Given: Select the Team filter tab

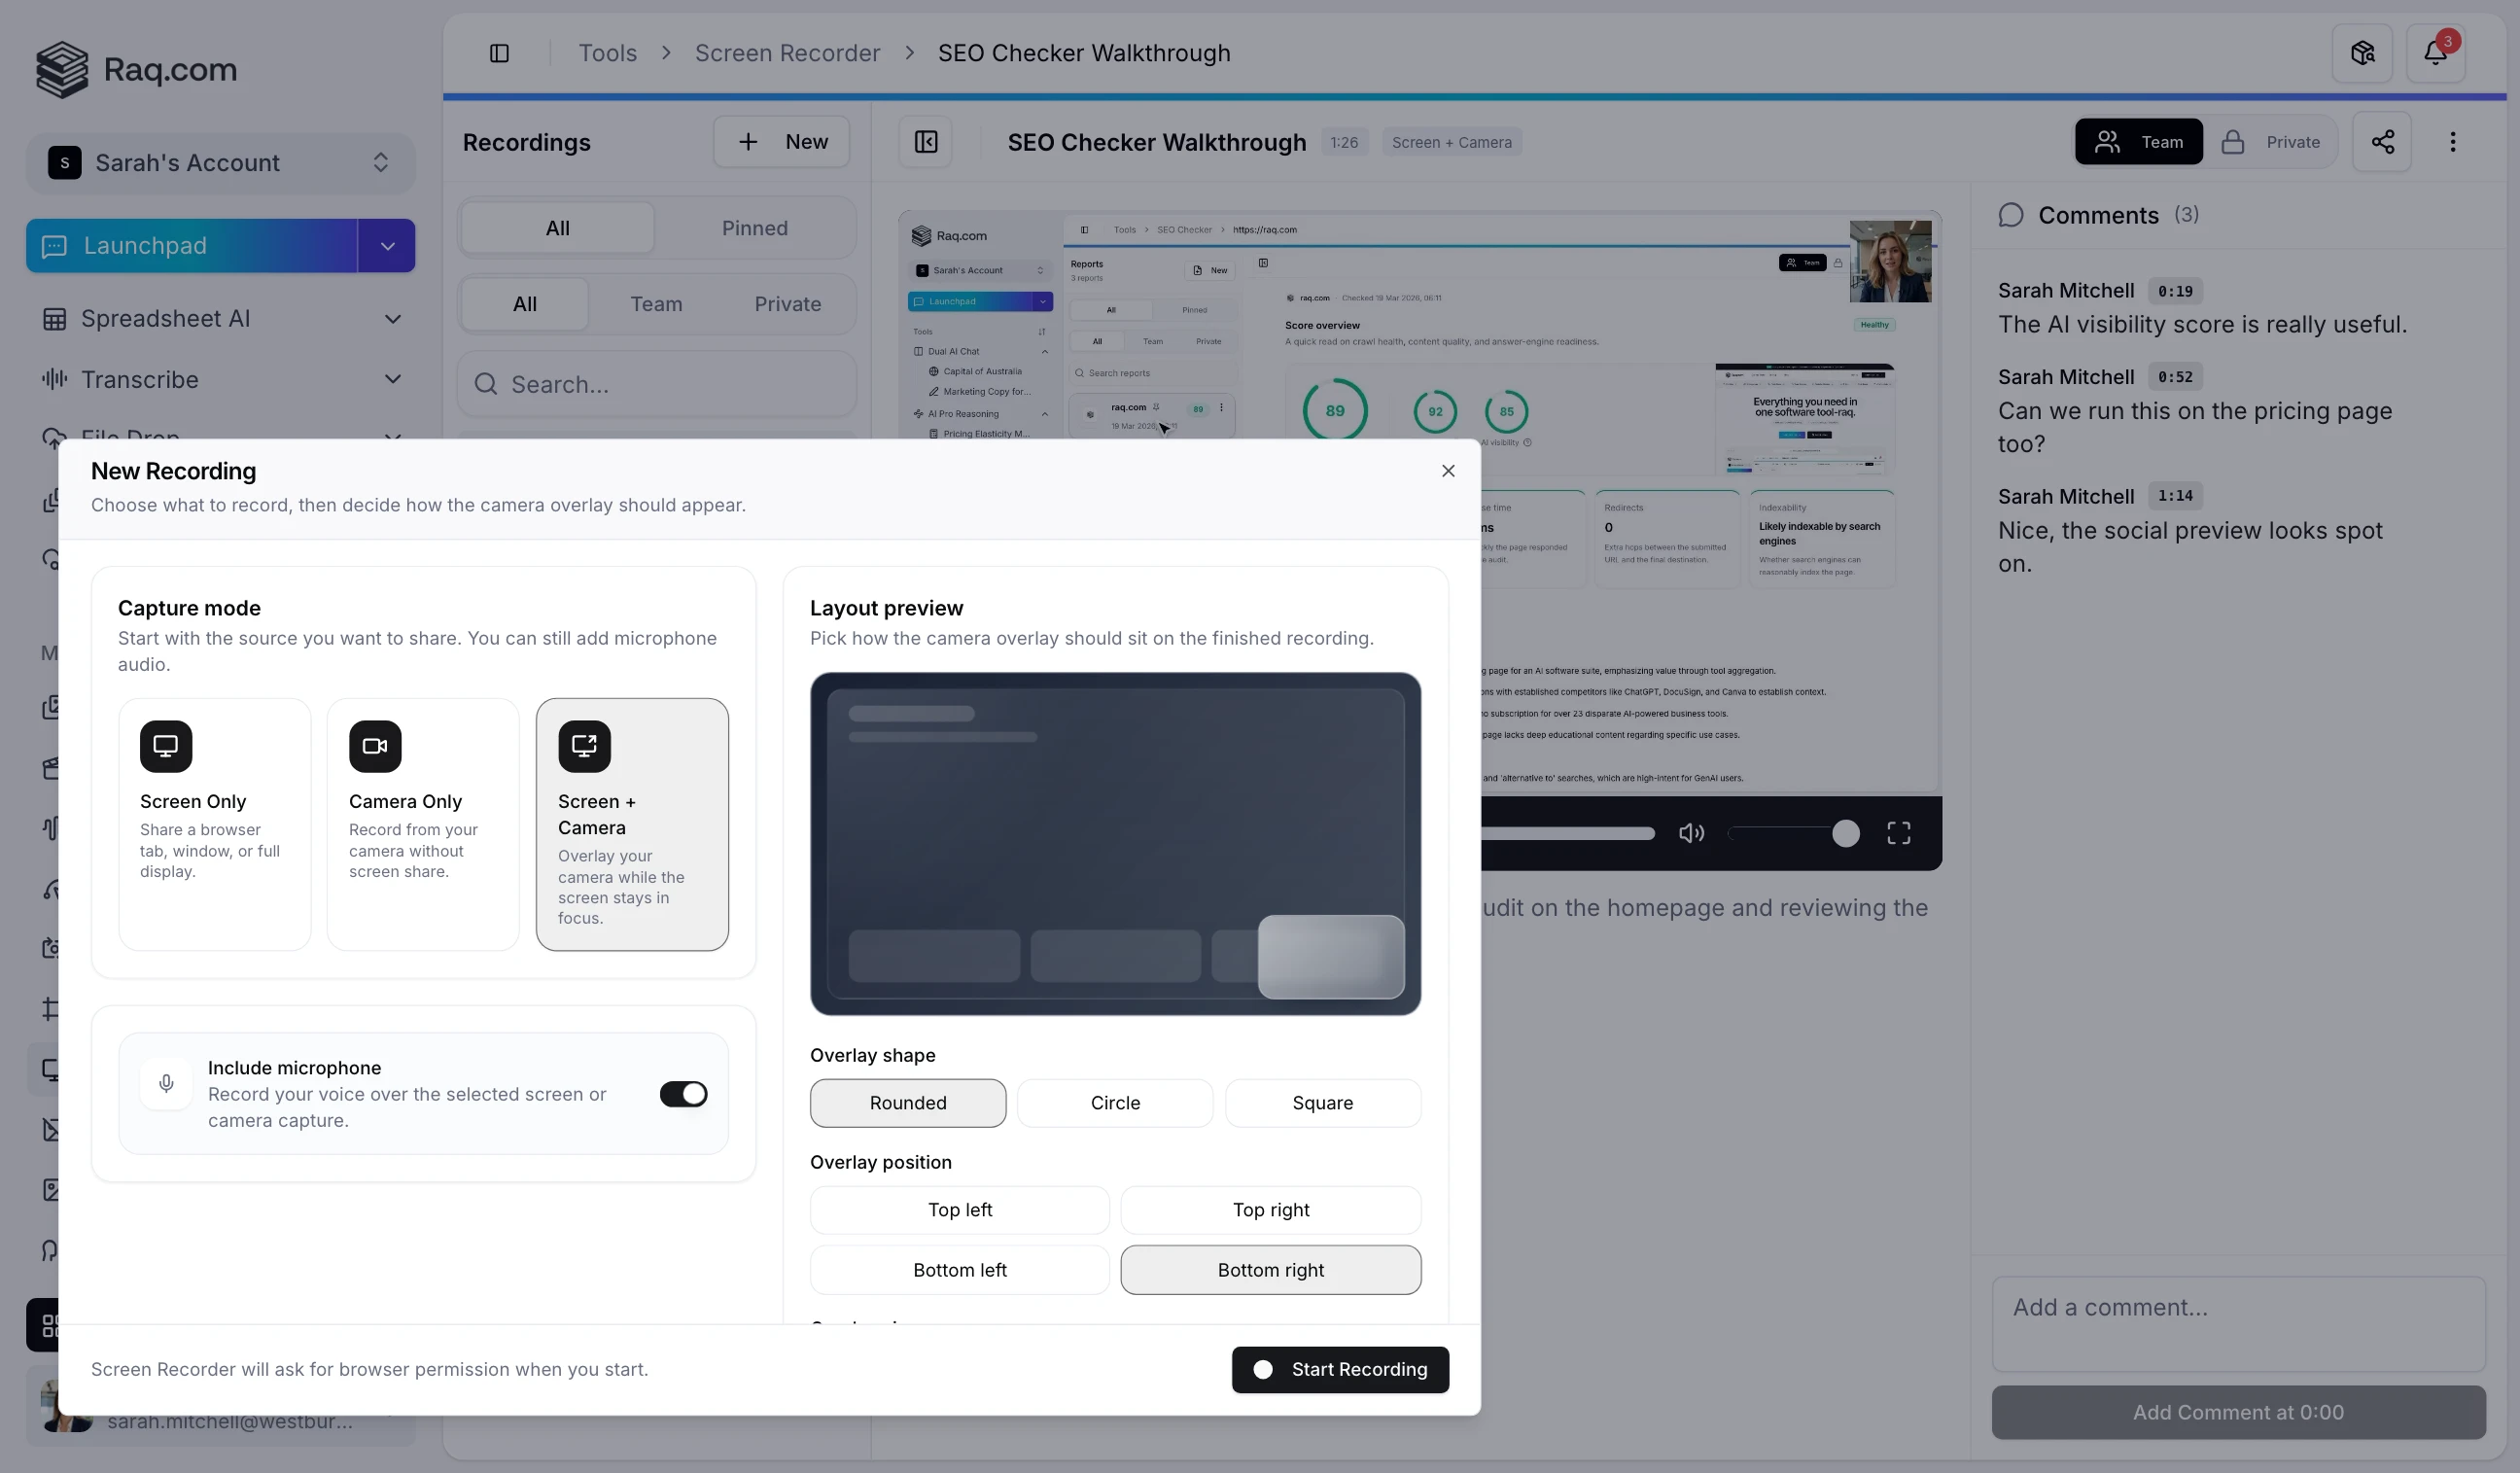Looking at the screenshot, I should coord(656,303).
